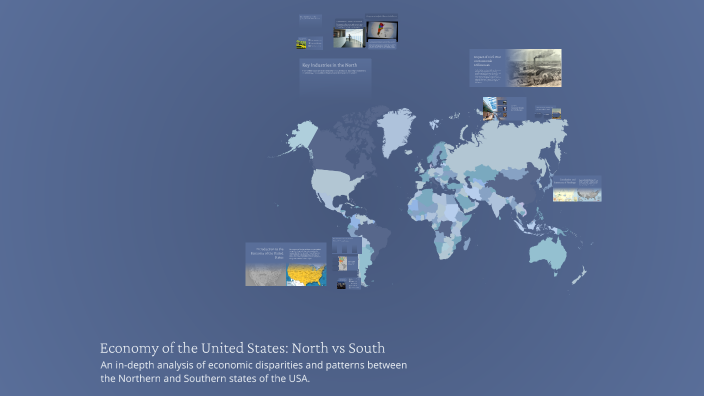Click the grey United States map image

265,274
